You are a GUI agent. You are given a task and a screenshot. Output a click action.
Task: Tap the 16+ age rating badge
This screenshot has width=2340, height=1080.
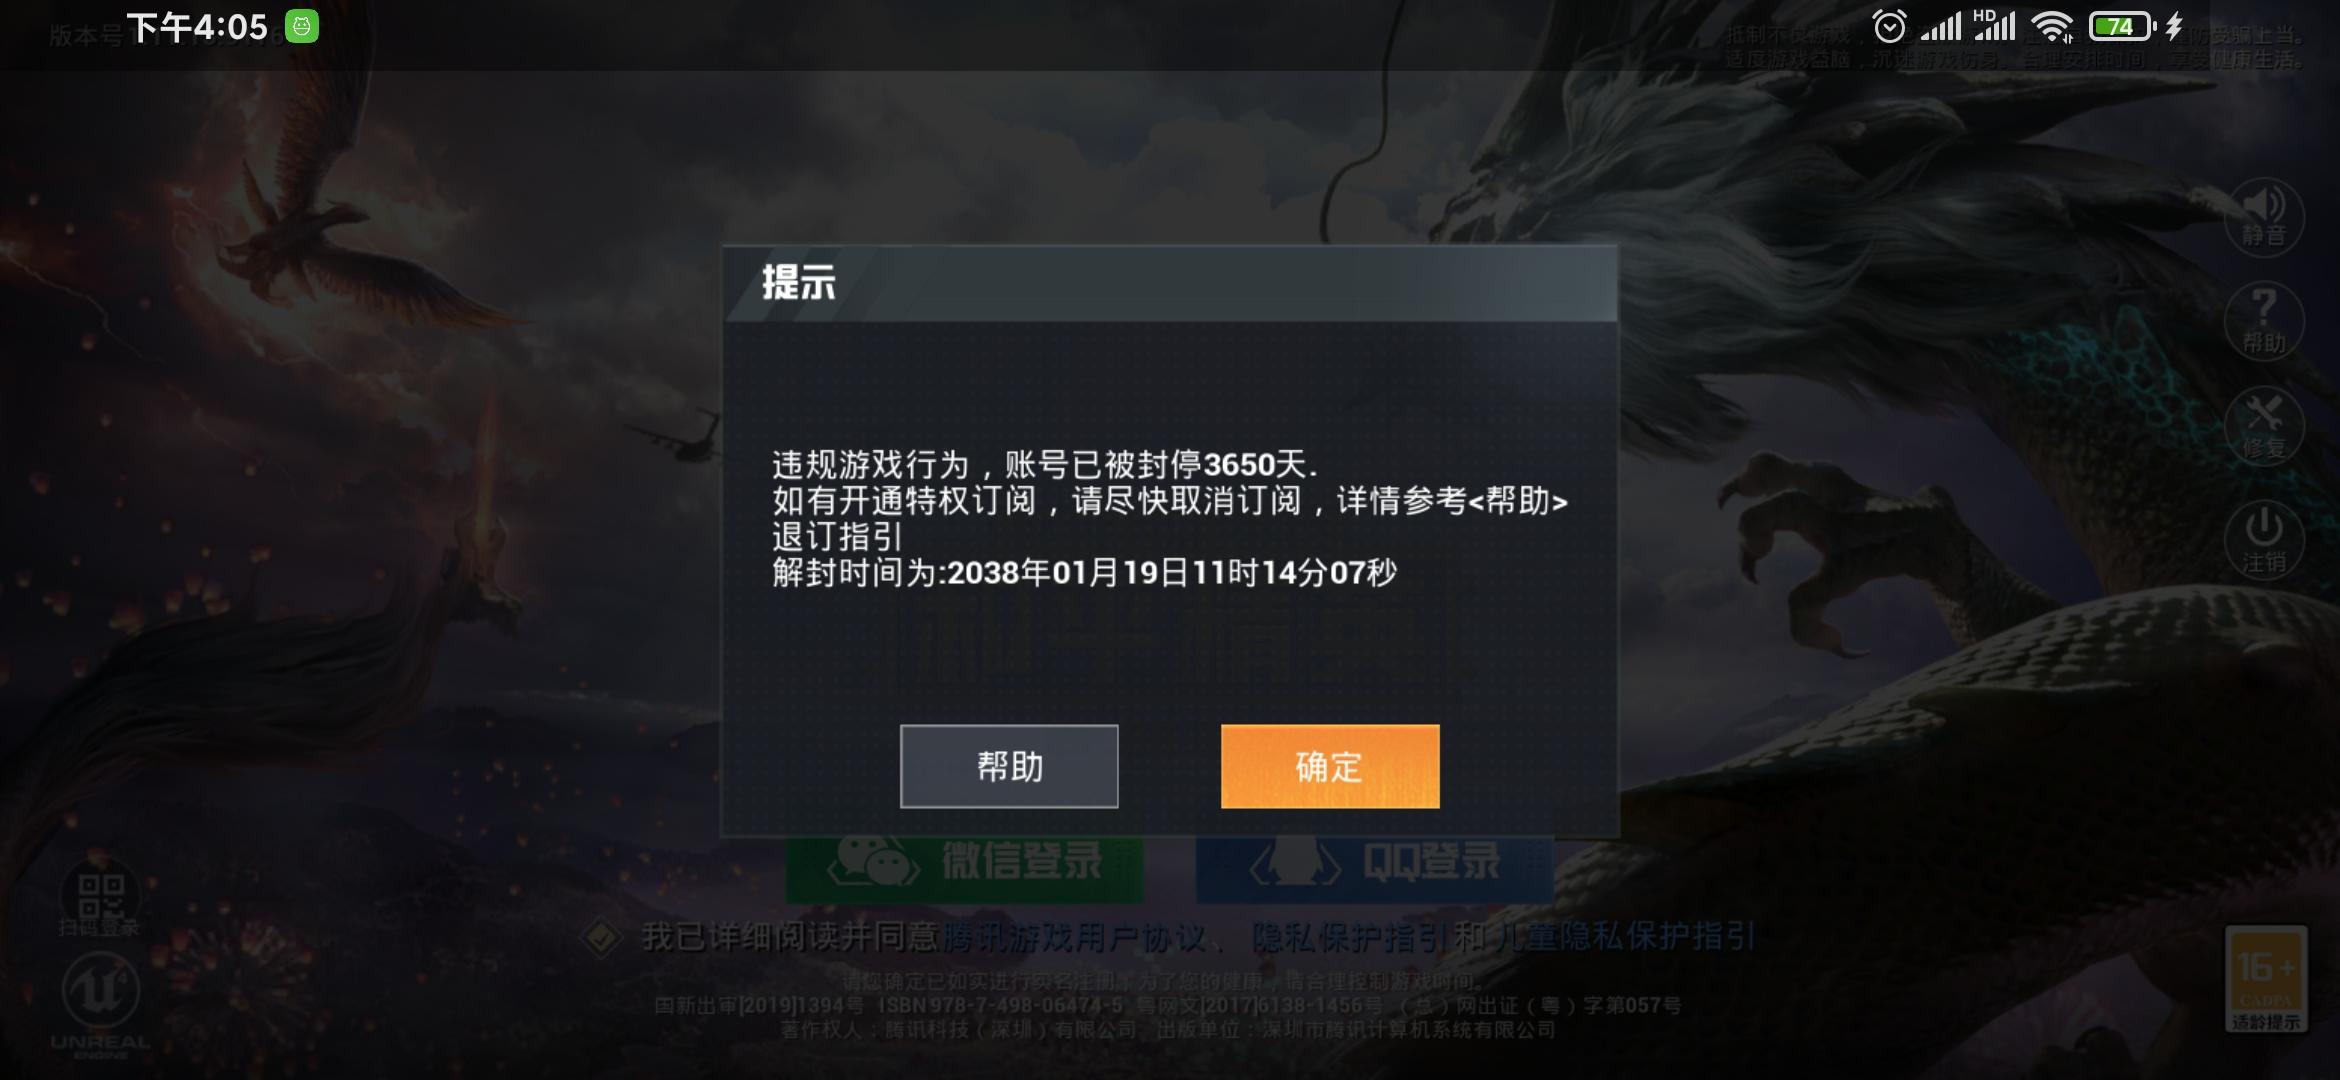pos(2266,979)
